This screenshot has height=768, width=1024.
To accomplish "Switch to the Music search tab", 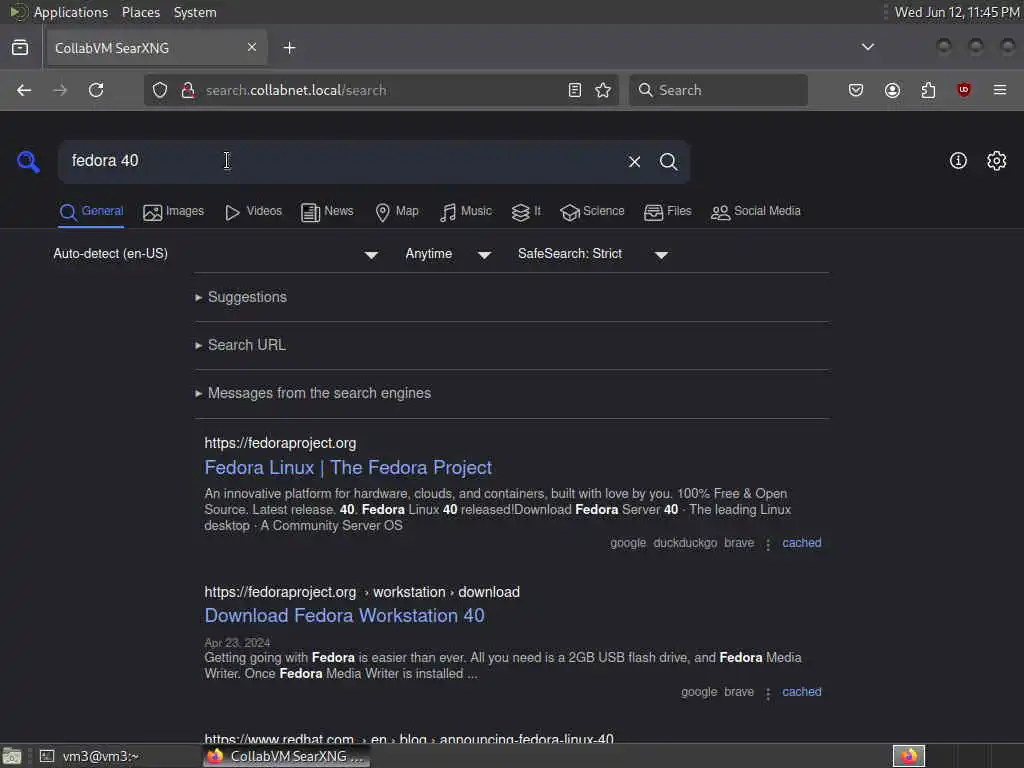I will (465, 212).
